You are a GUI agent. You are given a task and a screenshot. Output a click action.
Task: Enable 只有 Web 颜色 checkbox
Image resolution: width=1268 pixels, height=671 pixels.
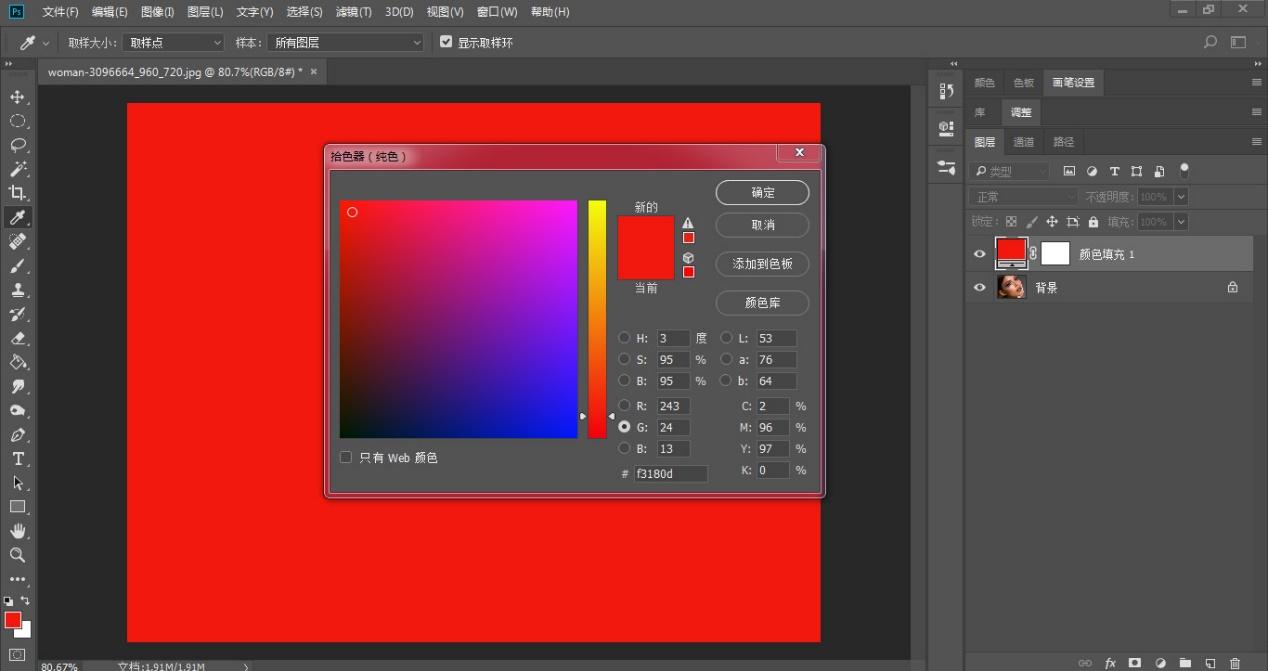click(x=346, y=457)
